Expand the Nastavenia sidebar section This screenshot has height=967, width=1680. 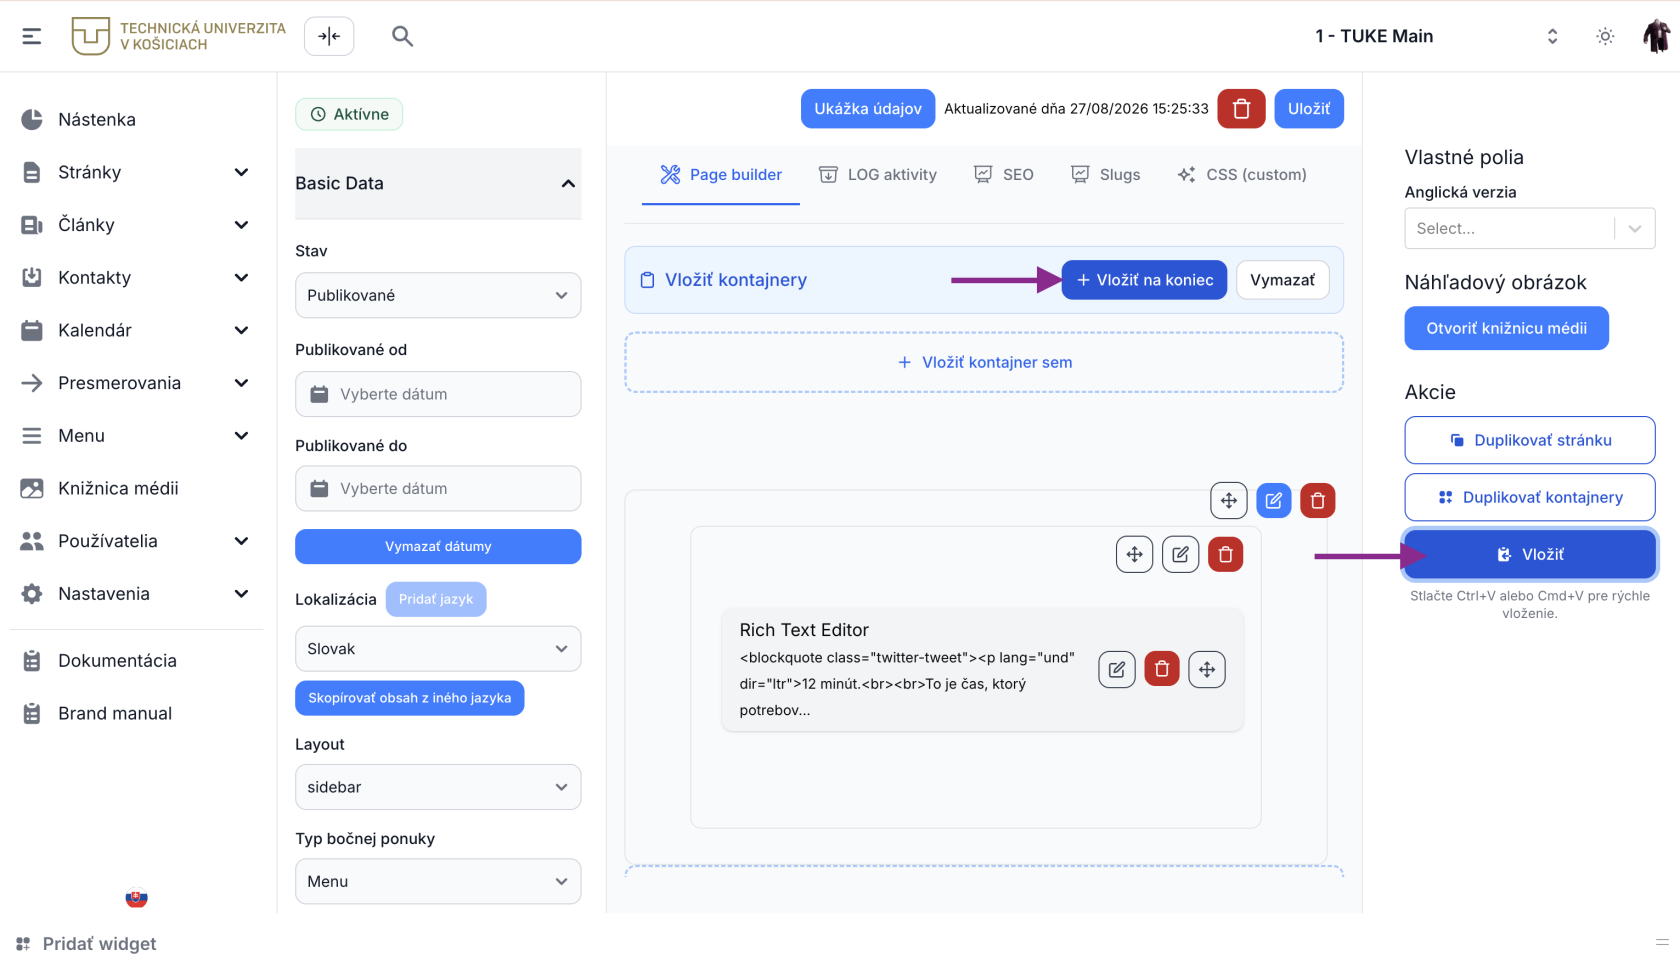[136, 594]
